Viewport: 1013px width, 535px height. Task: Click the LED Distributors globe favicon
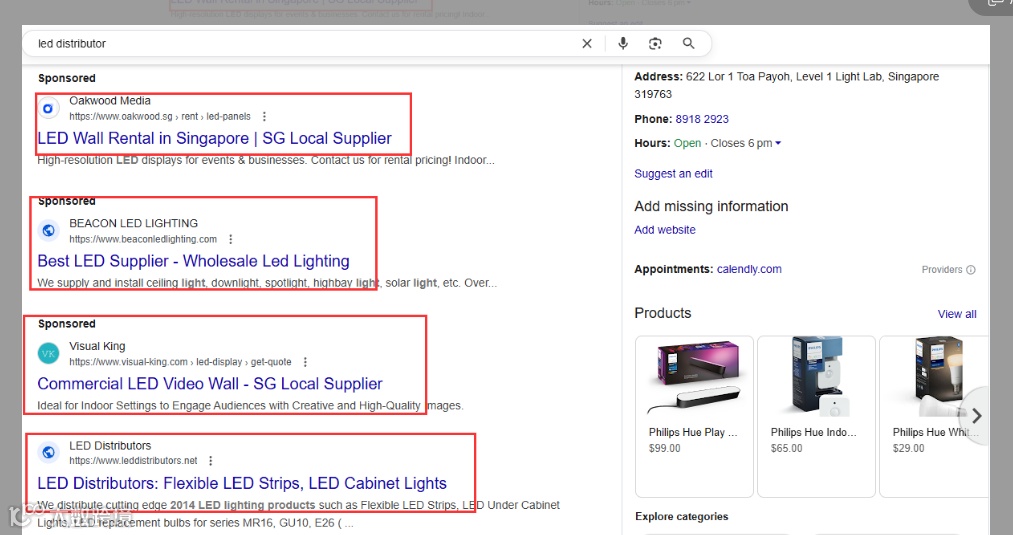tap(48, 453)
